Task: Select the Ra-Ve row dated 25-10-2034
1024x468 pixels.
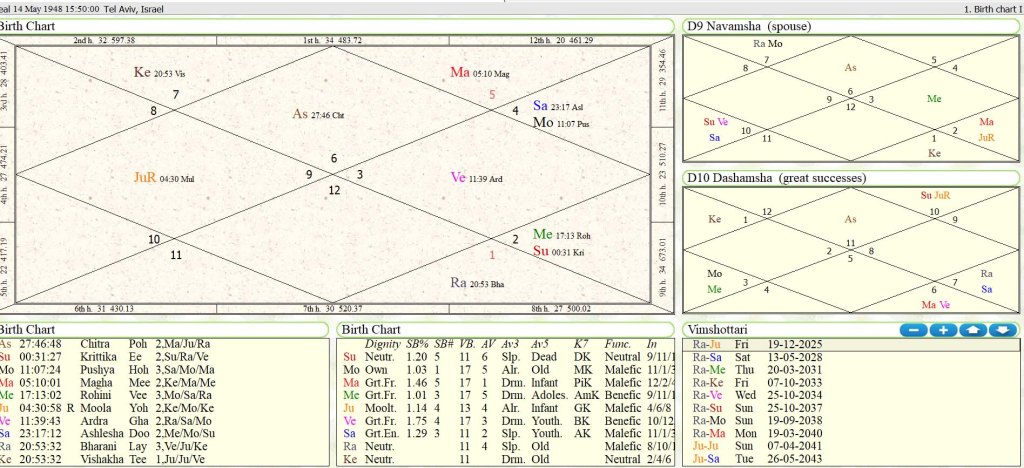Action: 760,396
